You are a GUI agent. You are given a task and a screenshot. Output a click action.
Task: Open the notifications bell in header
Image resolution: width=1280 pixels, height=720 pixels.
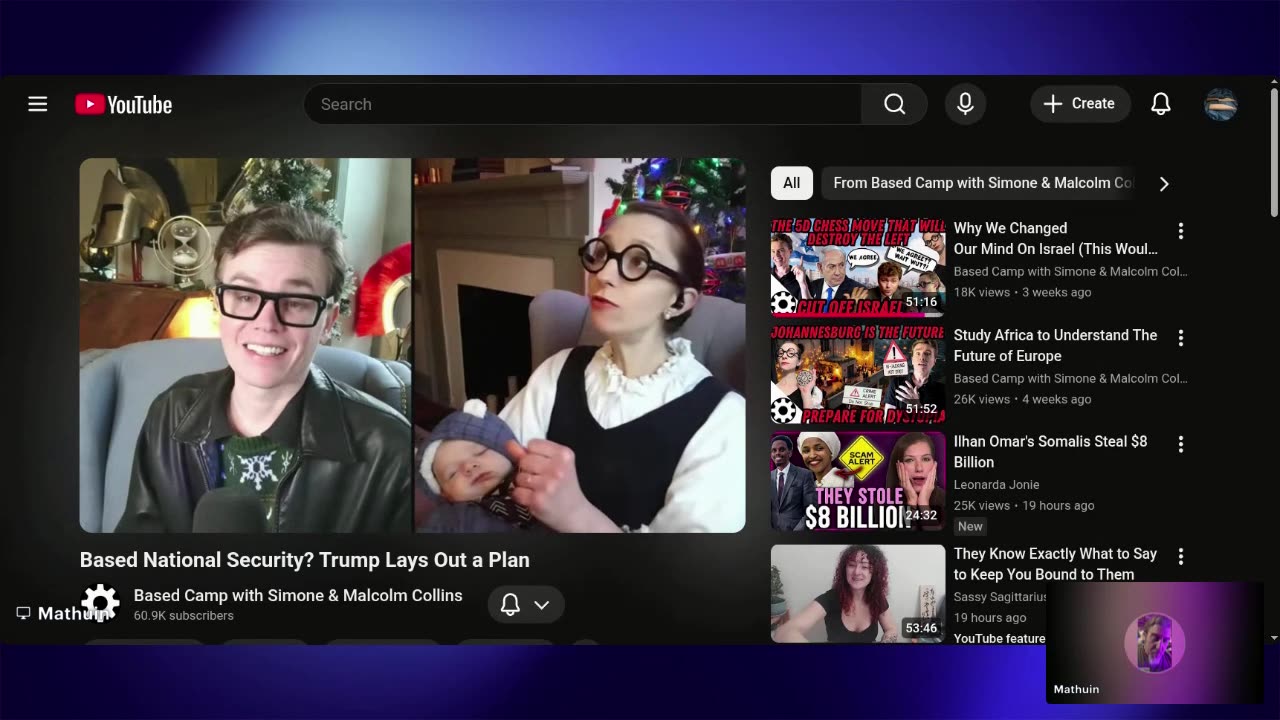pyautogui.click(x=1161, y=104)
